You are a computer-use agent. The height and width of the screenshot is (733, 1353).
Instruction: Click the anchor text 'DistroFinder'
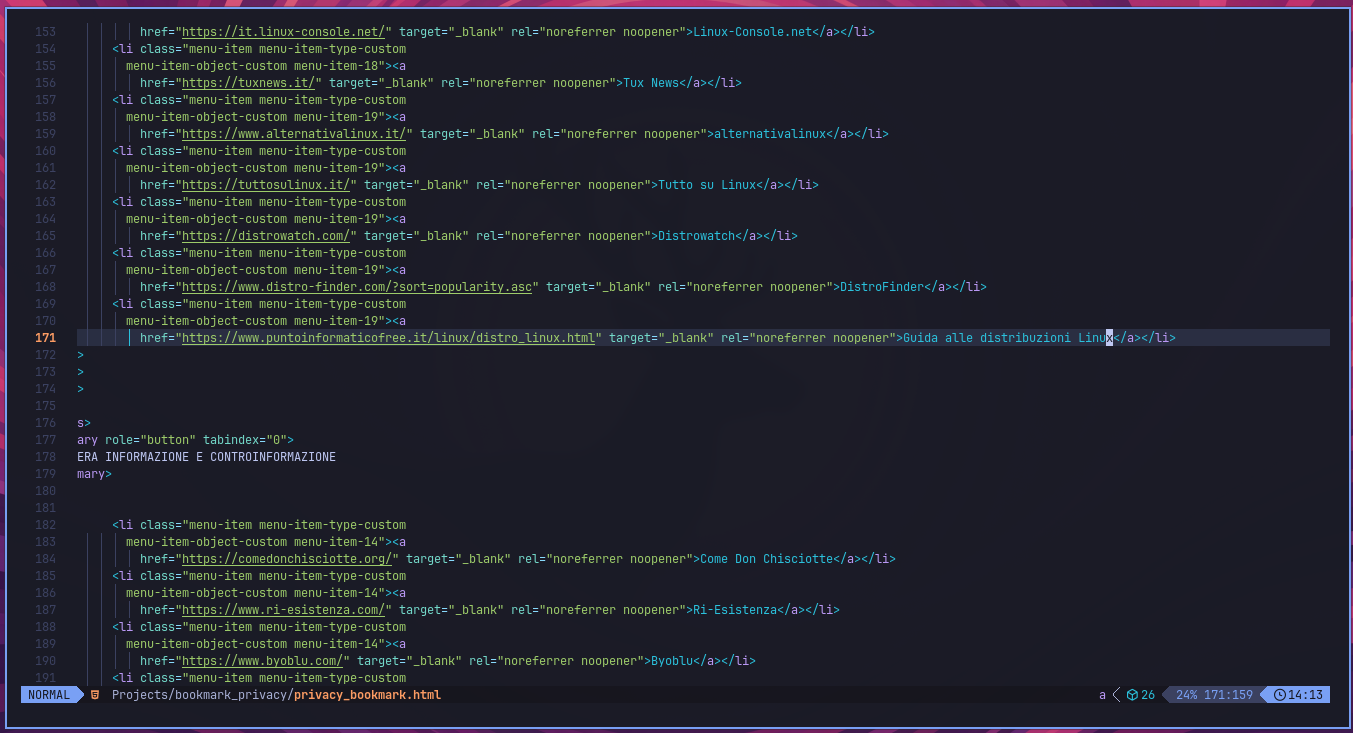coord(882,287)
